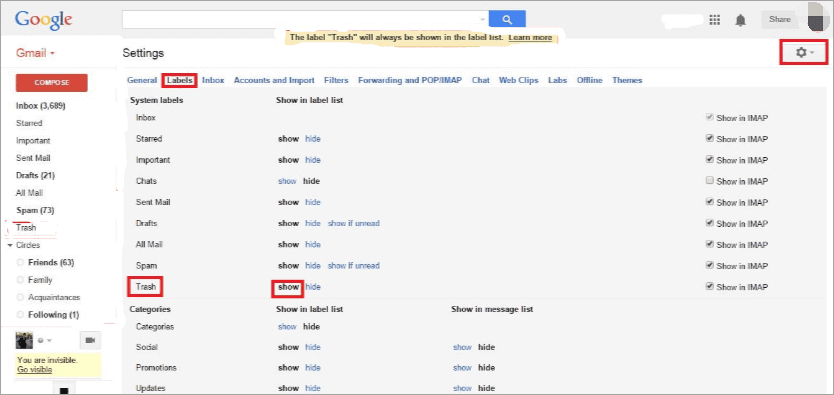The height and width of the screenshot is (395, 834).
Task: Click the chat profile photo thumbnail
Action: (x=24, y=340)
